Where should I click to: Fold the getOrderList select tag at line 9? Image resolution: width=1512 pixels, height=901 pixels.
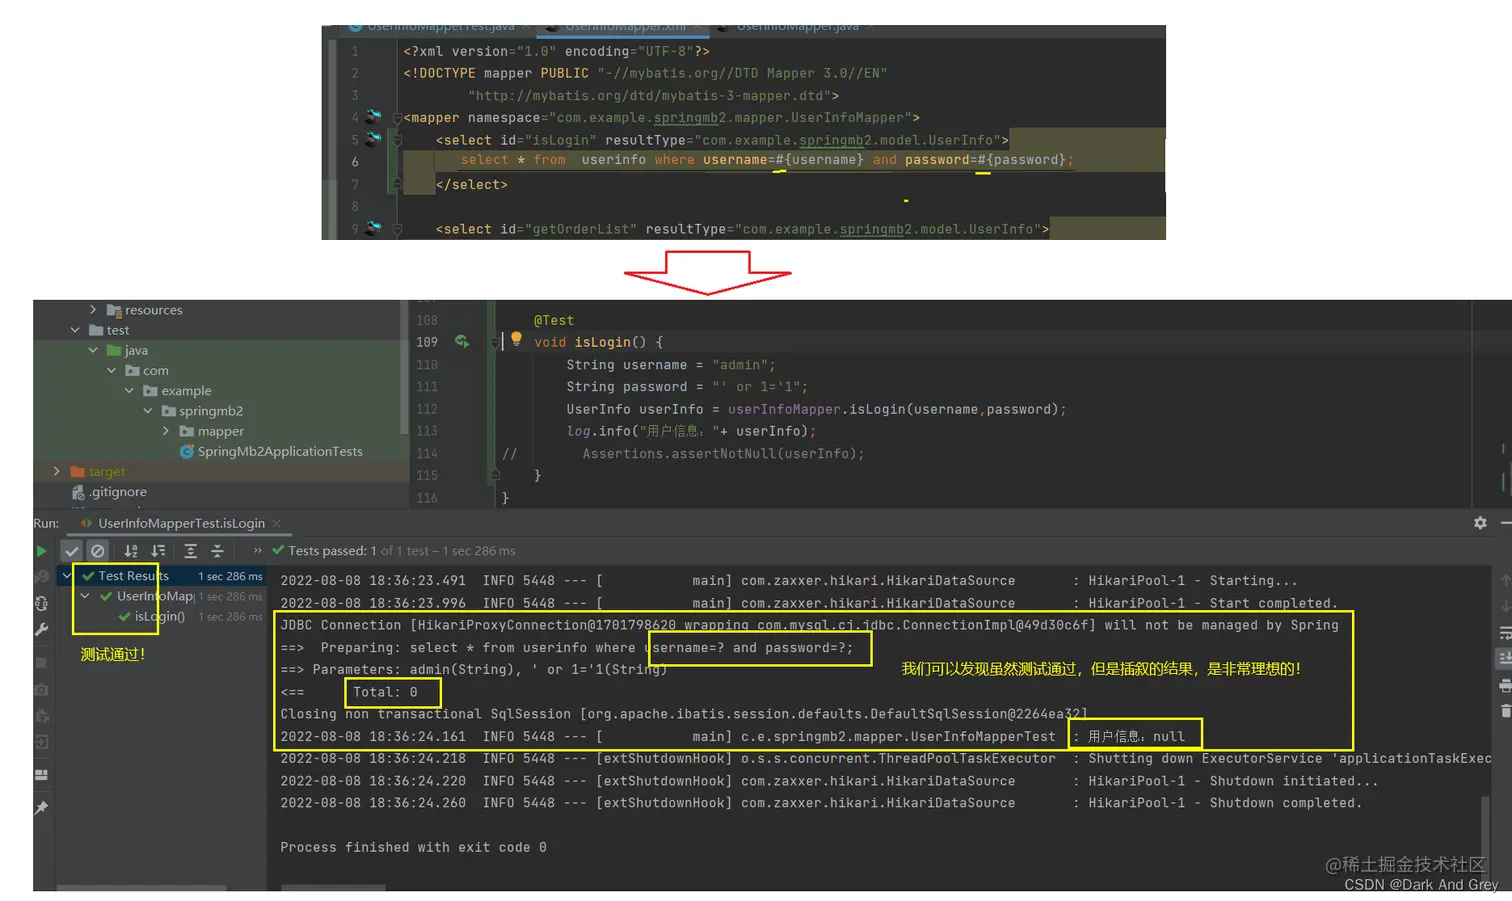coord(397,230)
